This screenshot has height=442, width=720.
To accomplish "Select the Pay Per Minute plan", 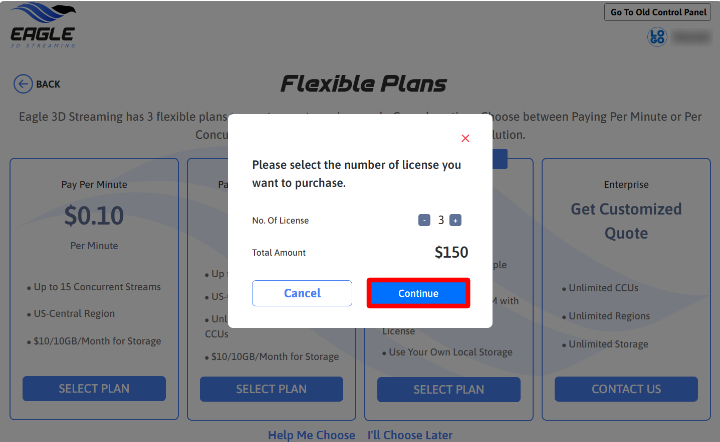I will 94,389.
